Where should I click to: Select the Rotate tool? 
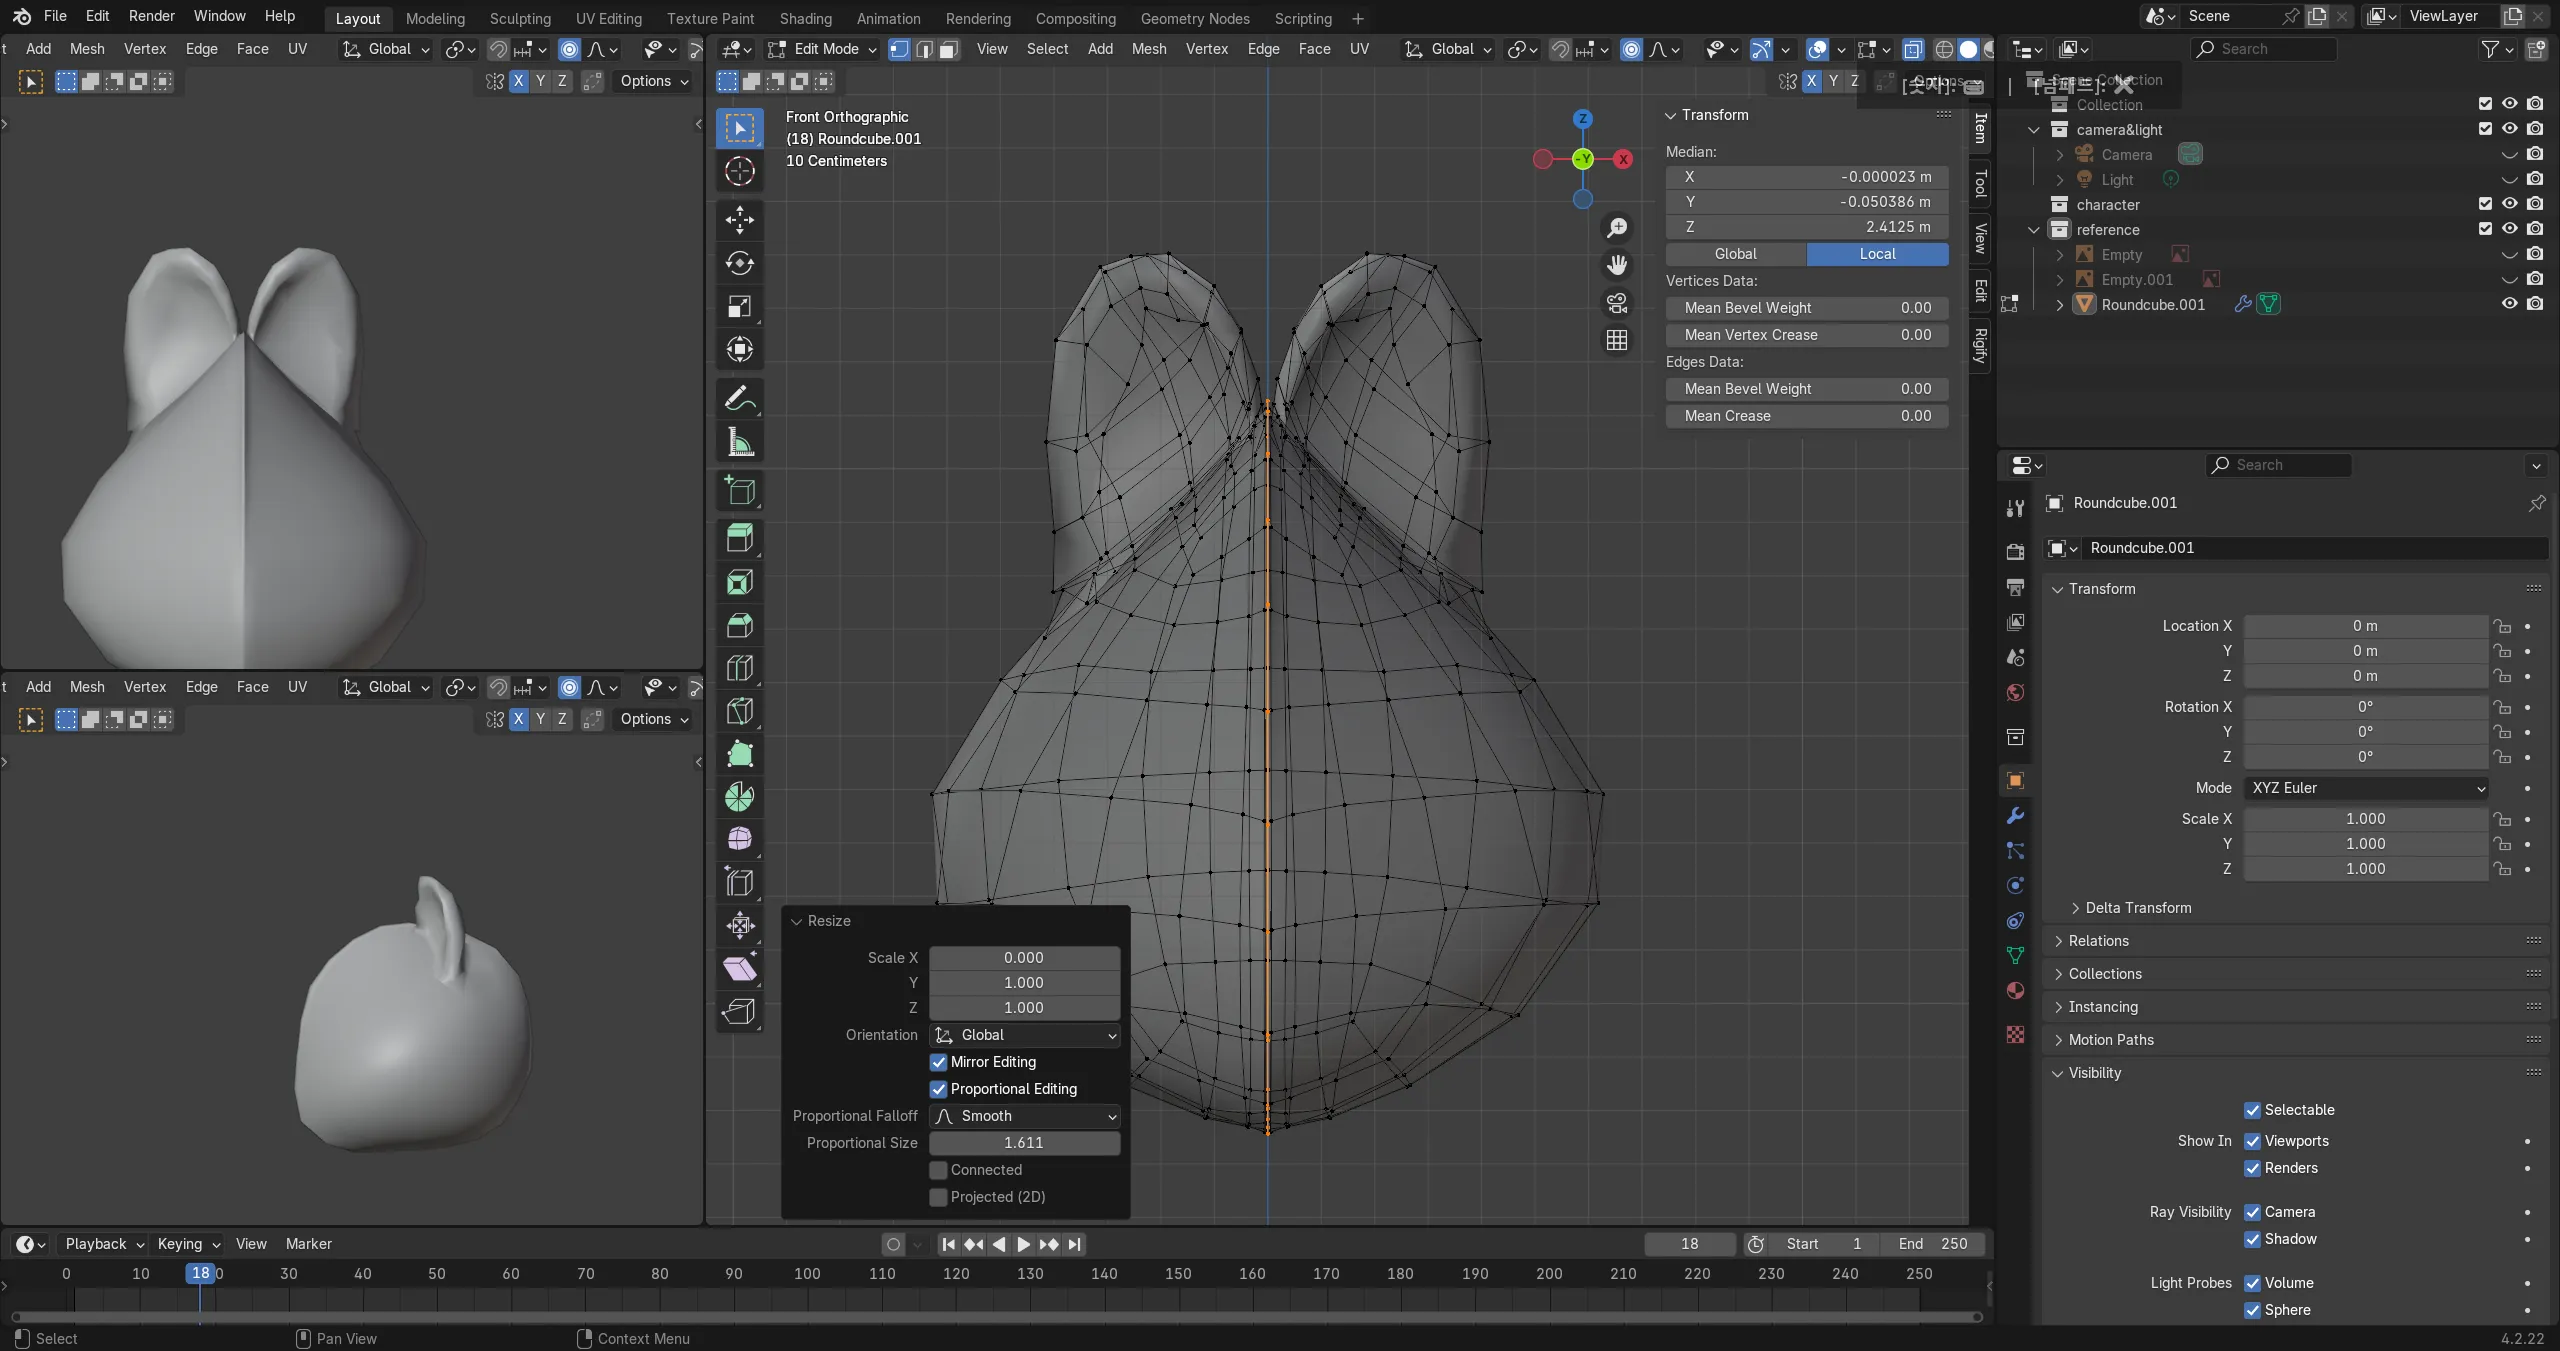(x=740, y=263)
